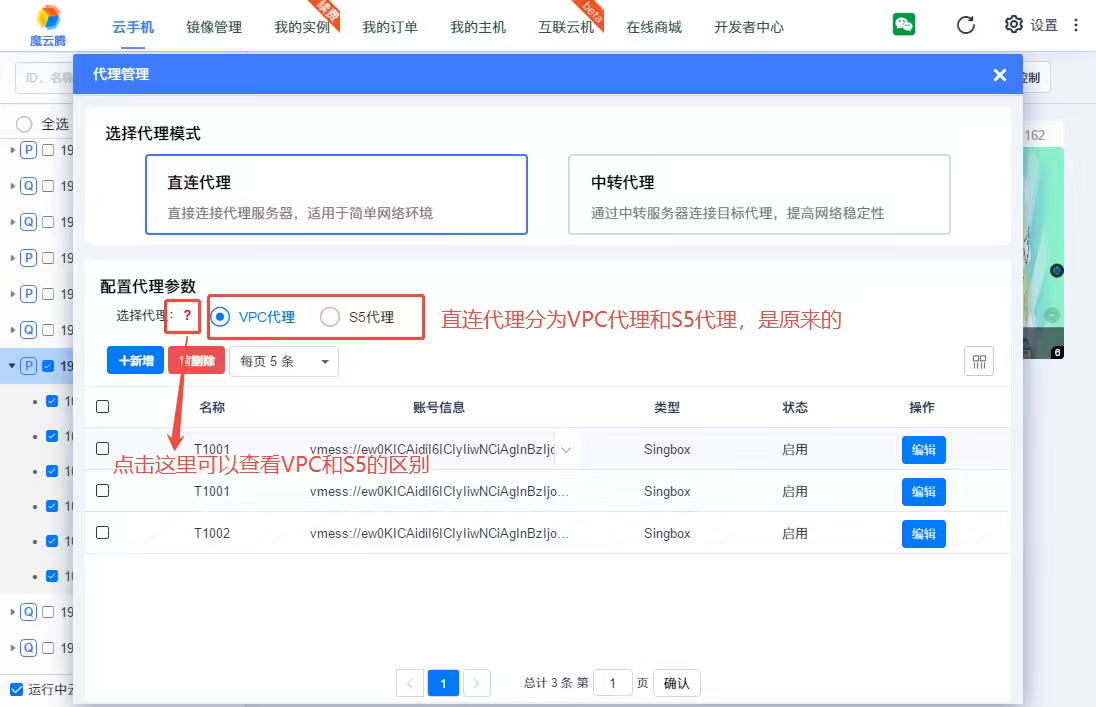1096x707 pixels.
Task: Toggle the table header select-all checkbox
Action: 102,407
